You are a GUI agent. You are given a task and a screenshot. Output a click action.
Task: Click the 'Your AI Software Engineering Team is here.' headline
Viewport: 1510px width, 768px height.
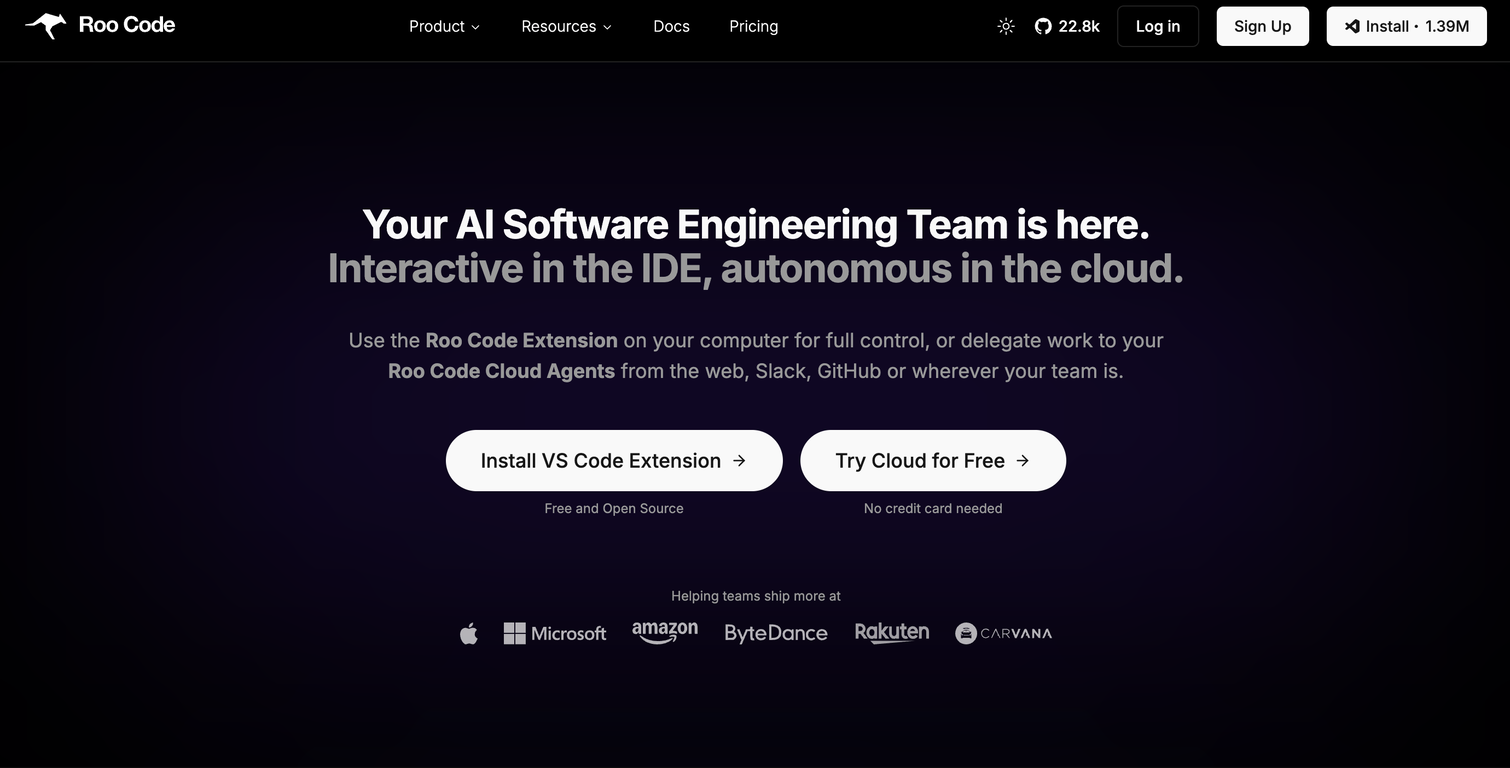[x=756, y=224]
